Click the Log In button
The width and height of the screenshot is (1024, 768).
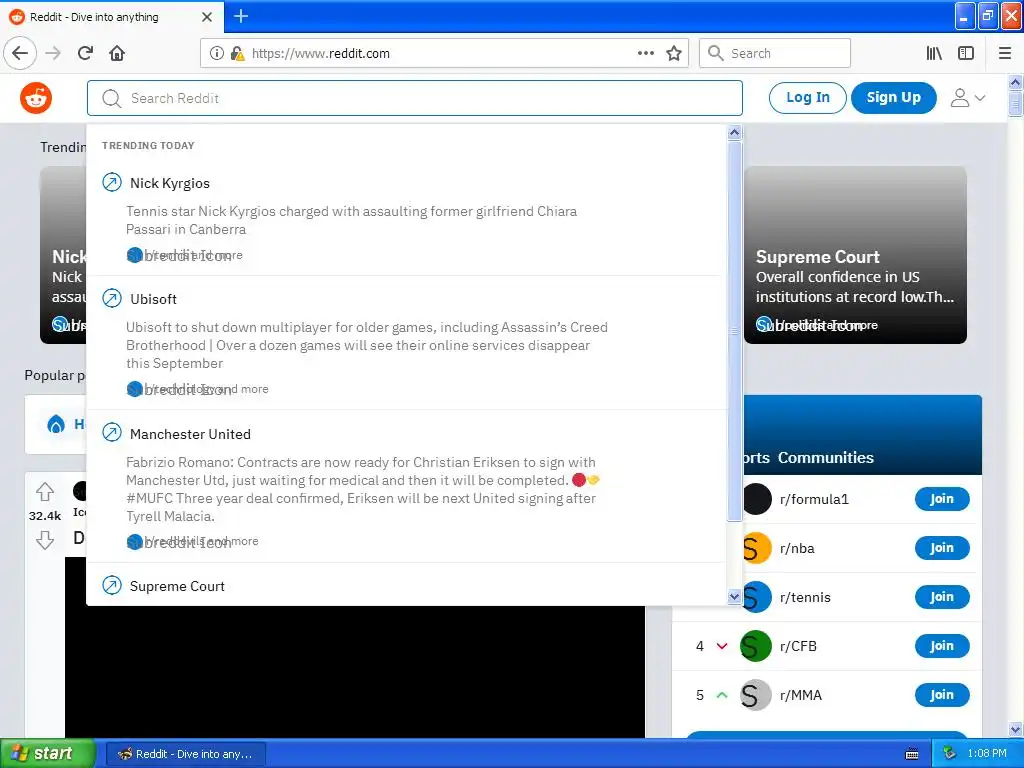click(x=808, y=98)
